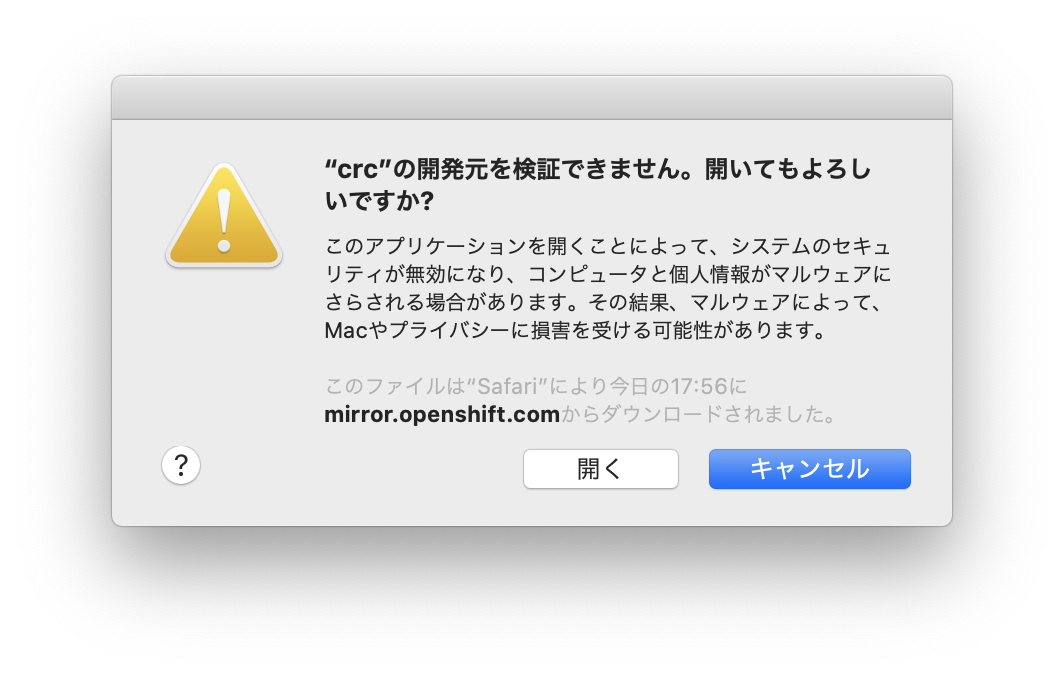Screen dimensions: 1064x674
Task: Select the bold mirror.openshift.com domain text
Action: 442,414
